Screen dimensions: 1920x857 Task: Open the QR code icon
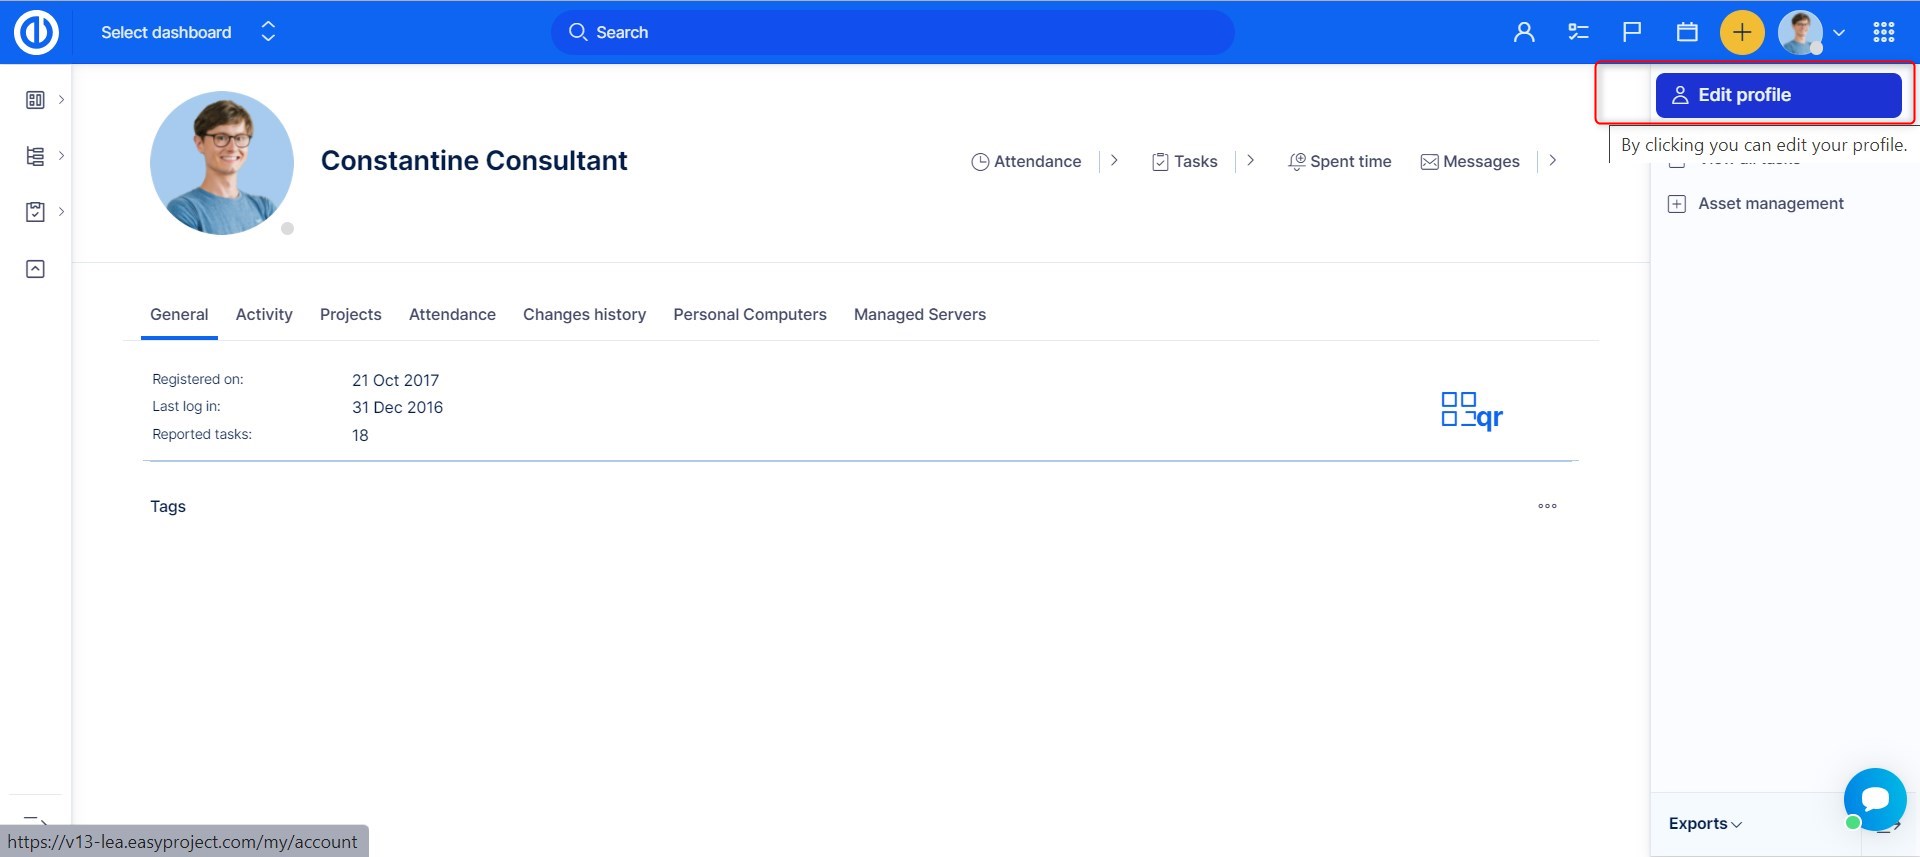[1471, 410]
